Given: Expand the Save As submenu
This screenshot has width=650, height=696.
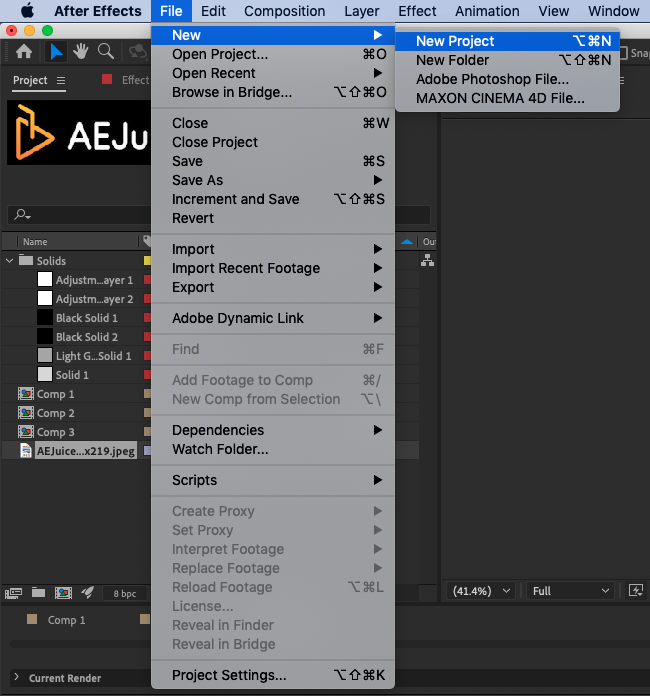Looking at the screenshot, I should pos(273,180).
